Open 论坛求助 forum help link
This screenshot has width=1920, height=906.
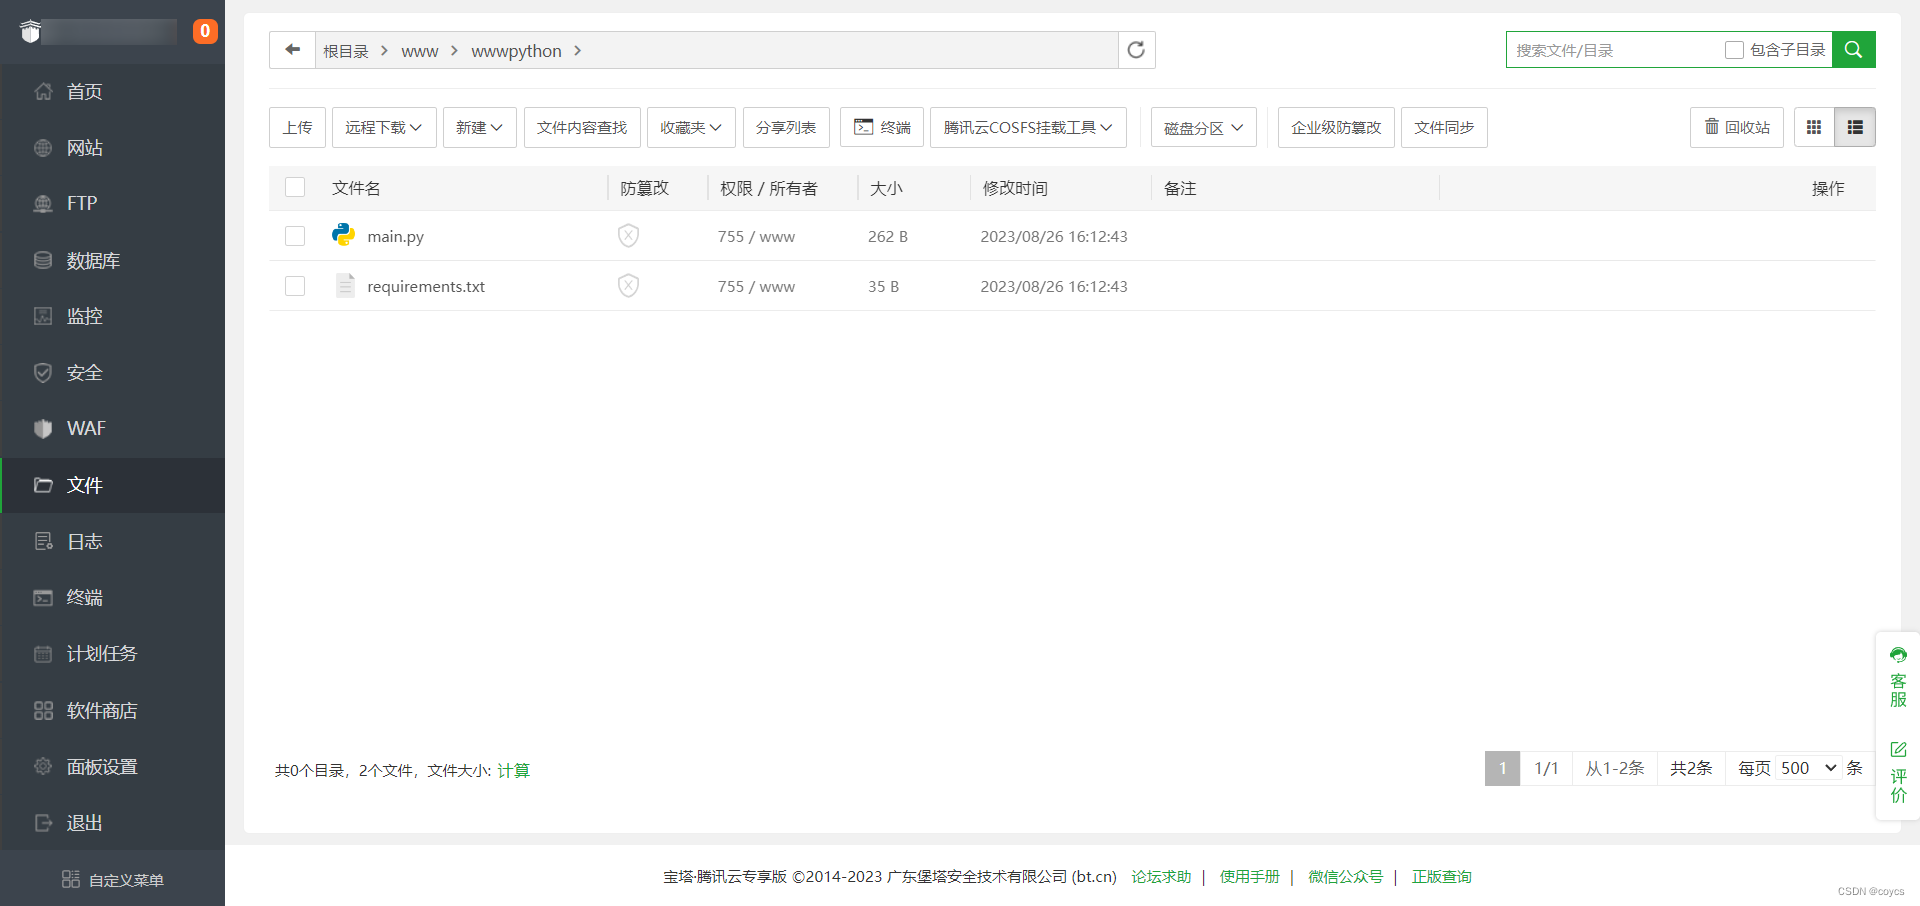click(x=1161, y=877)
